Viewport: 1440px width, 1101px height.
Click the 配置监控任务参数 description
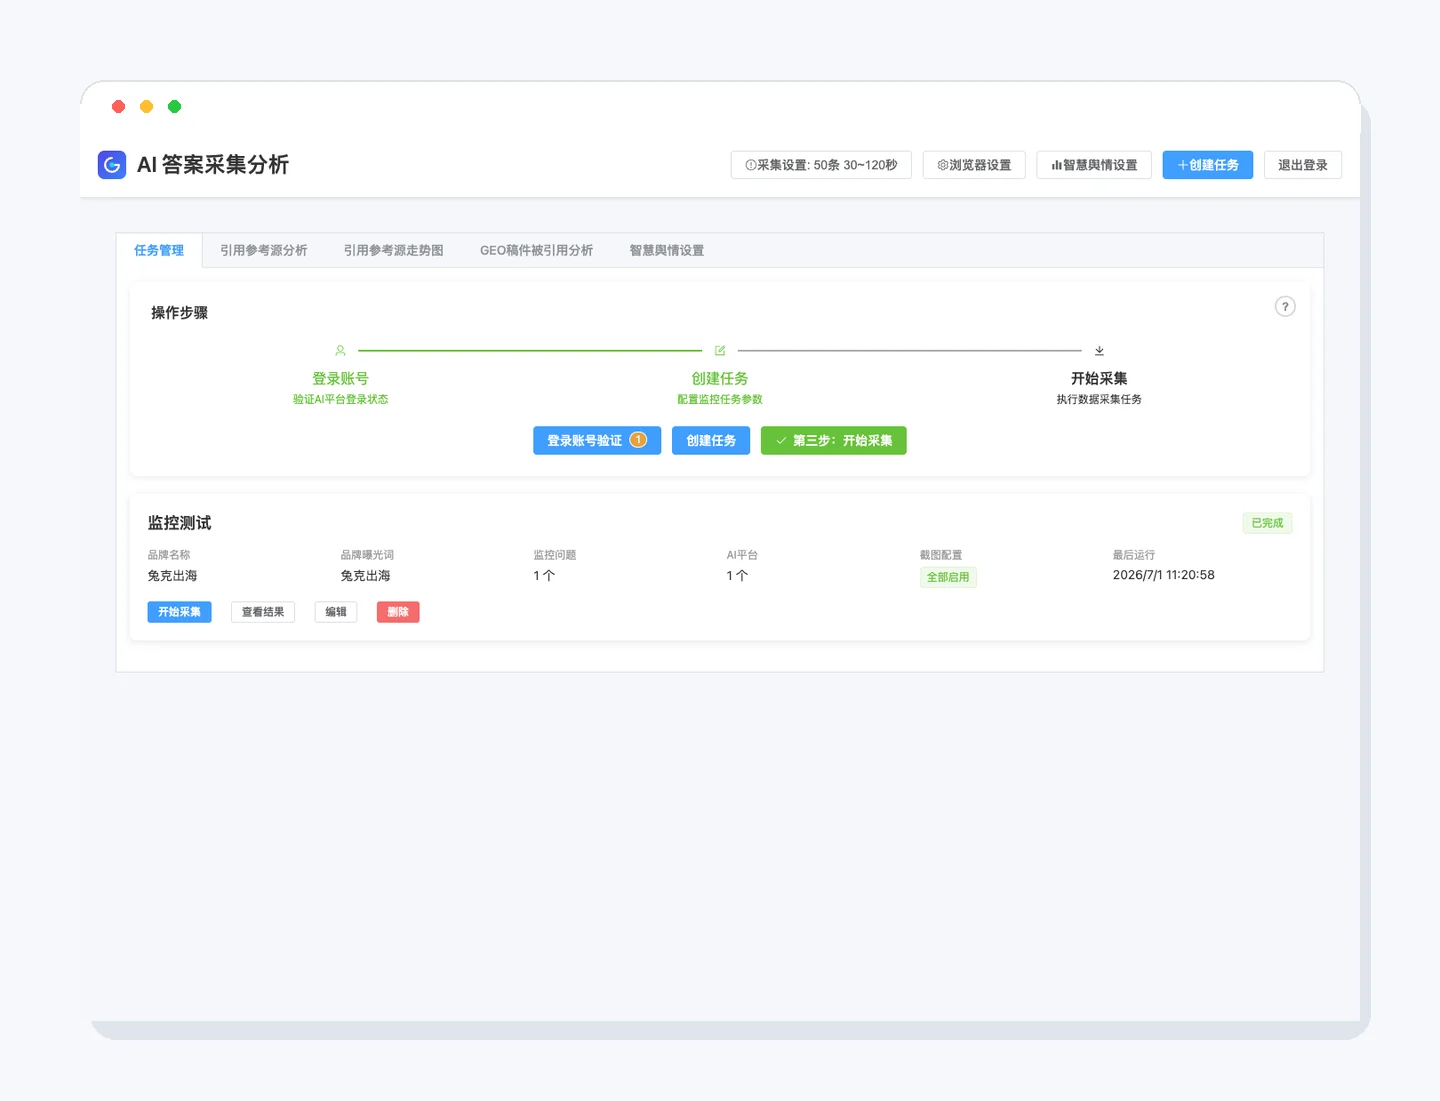(720, 399)
